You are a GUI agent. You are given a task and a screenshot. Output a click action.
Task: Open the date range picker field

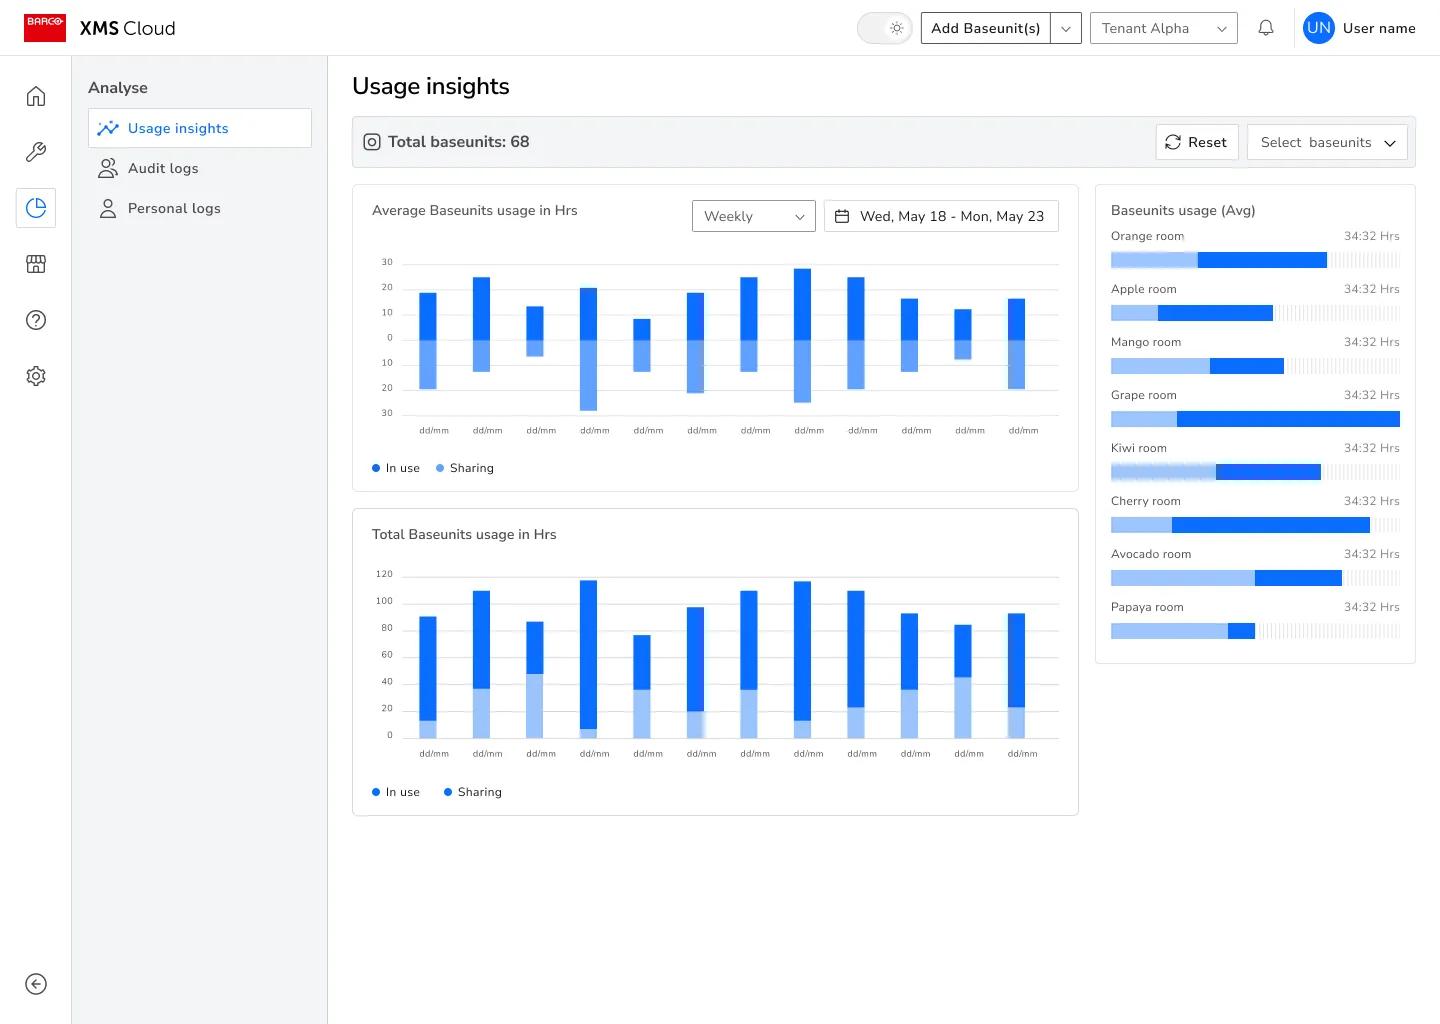(941, 216)
